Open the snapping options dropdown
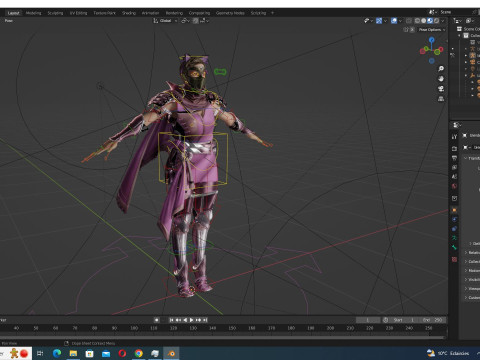 [204, 21]
